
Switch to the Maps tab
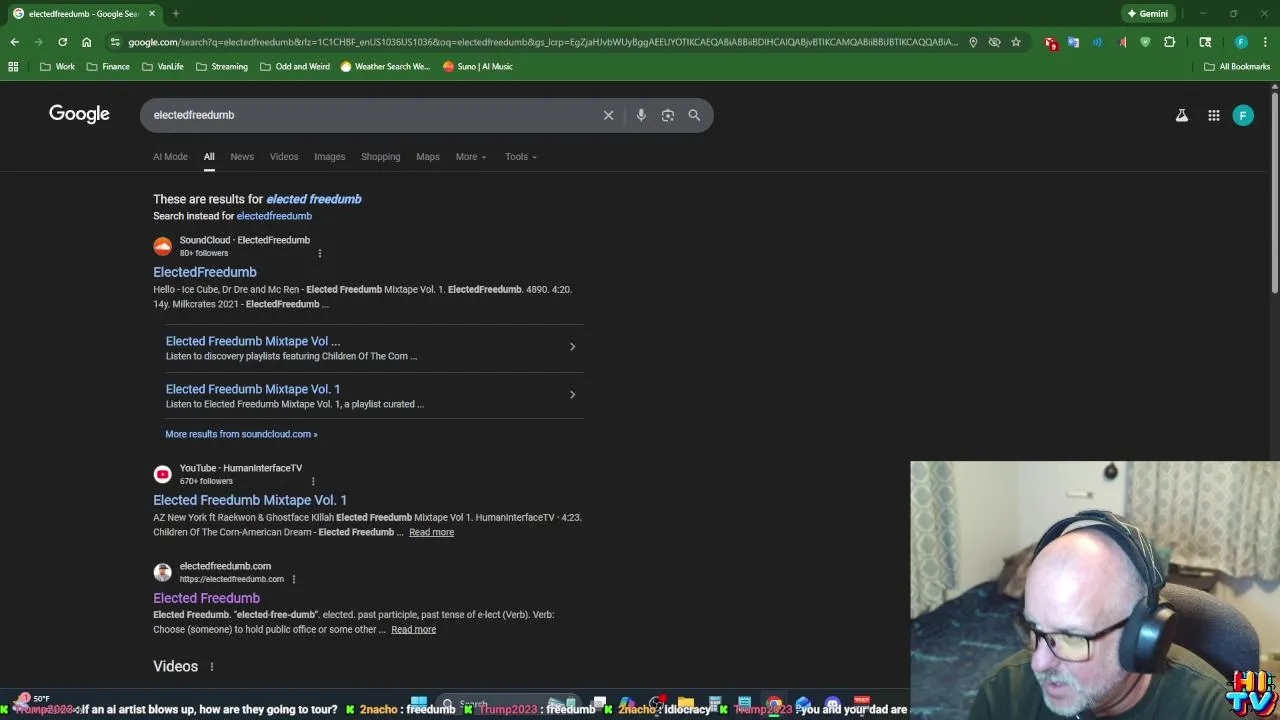point(428,157)
